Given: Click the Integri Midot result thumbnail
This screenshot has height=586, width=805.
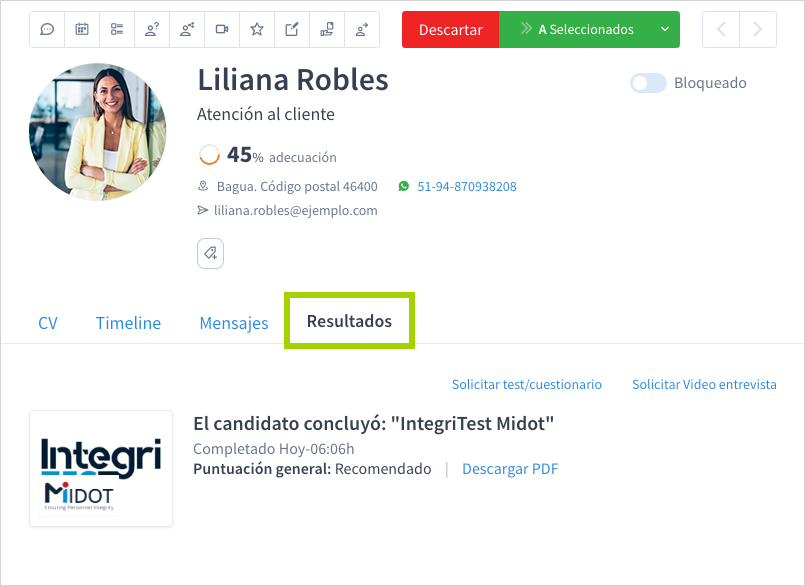Looking at the screenshot, I should (x=100, y=467).
